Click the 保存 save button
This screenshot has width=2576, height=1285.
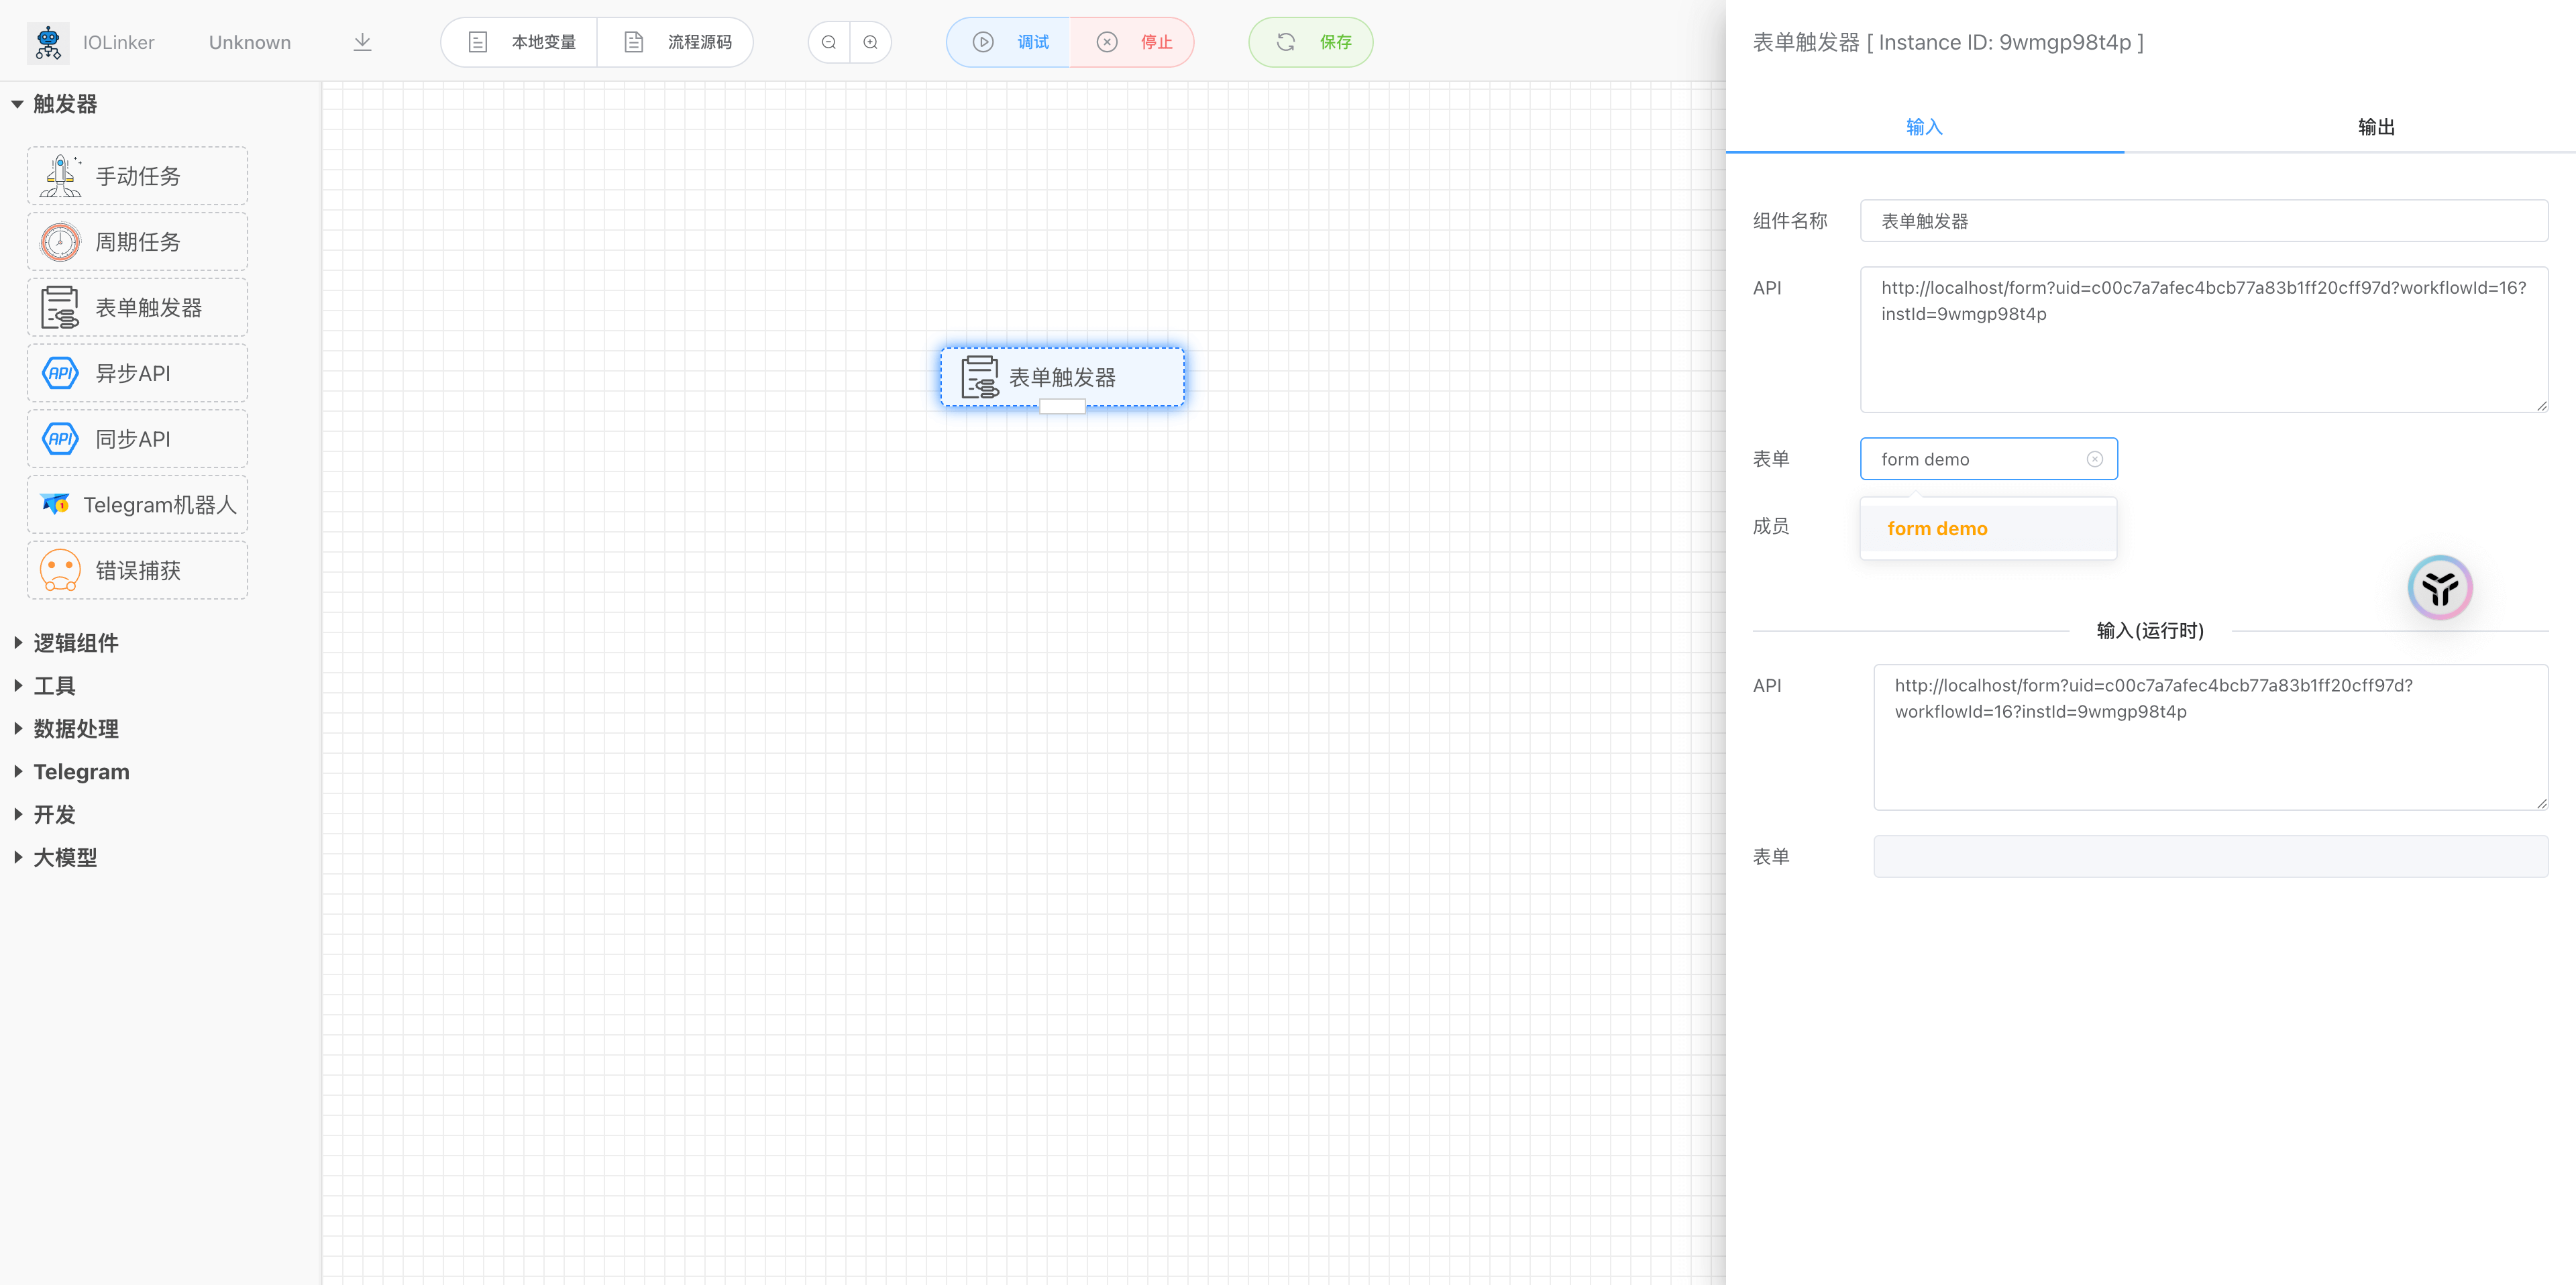click(x=1311, y=42)
